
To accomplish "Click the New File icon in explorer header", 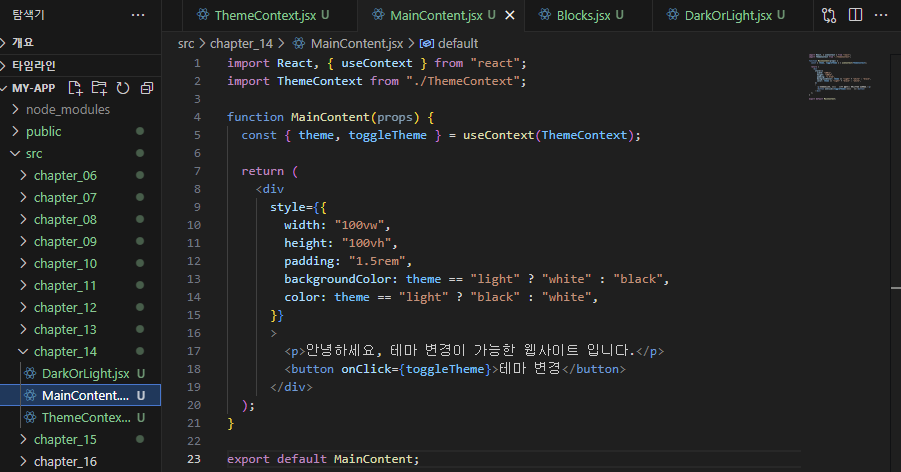I will [x=75, y=88].
